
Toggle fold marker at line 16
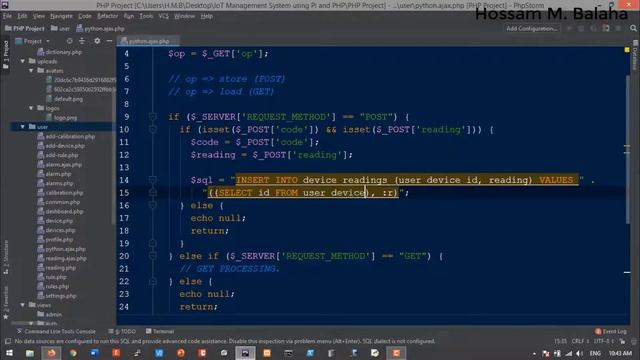(153, 205)
